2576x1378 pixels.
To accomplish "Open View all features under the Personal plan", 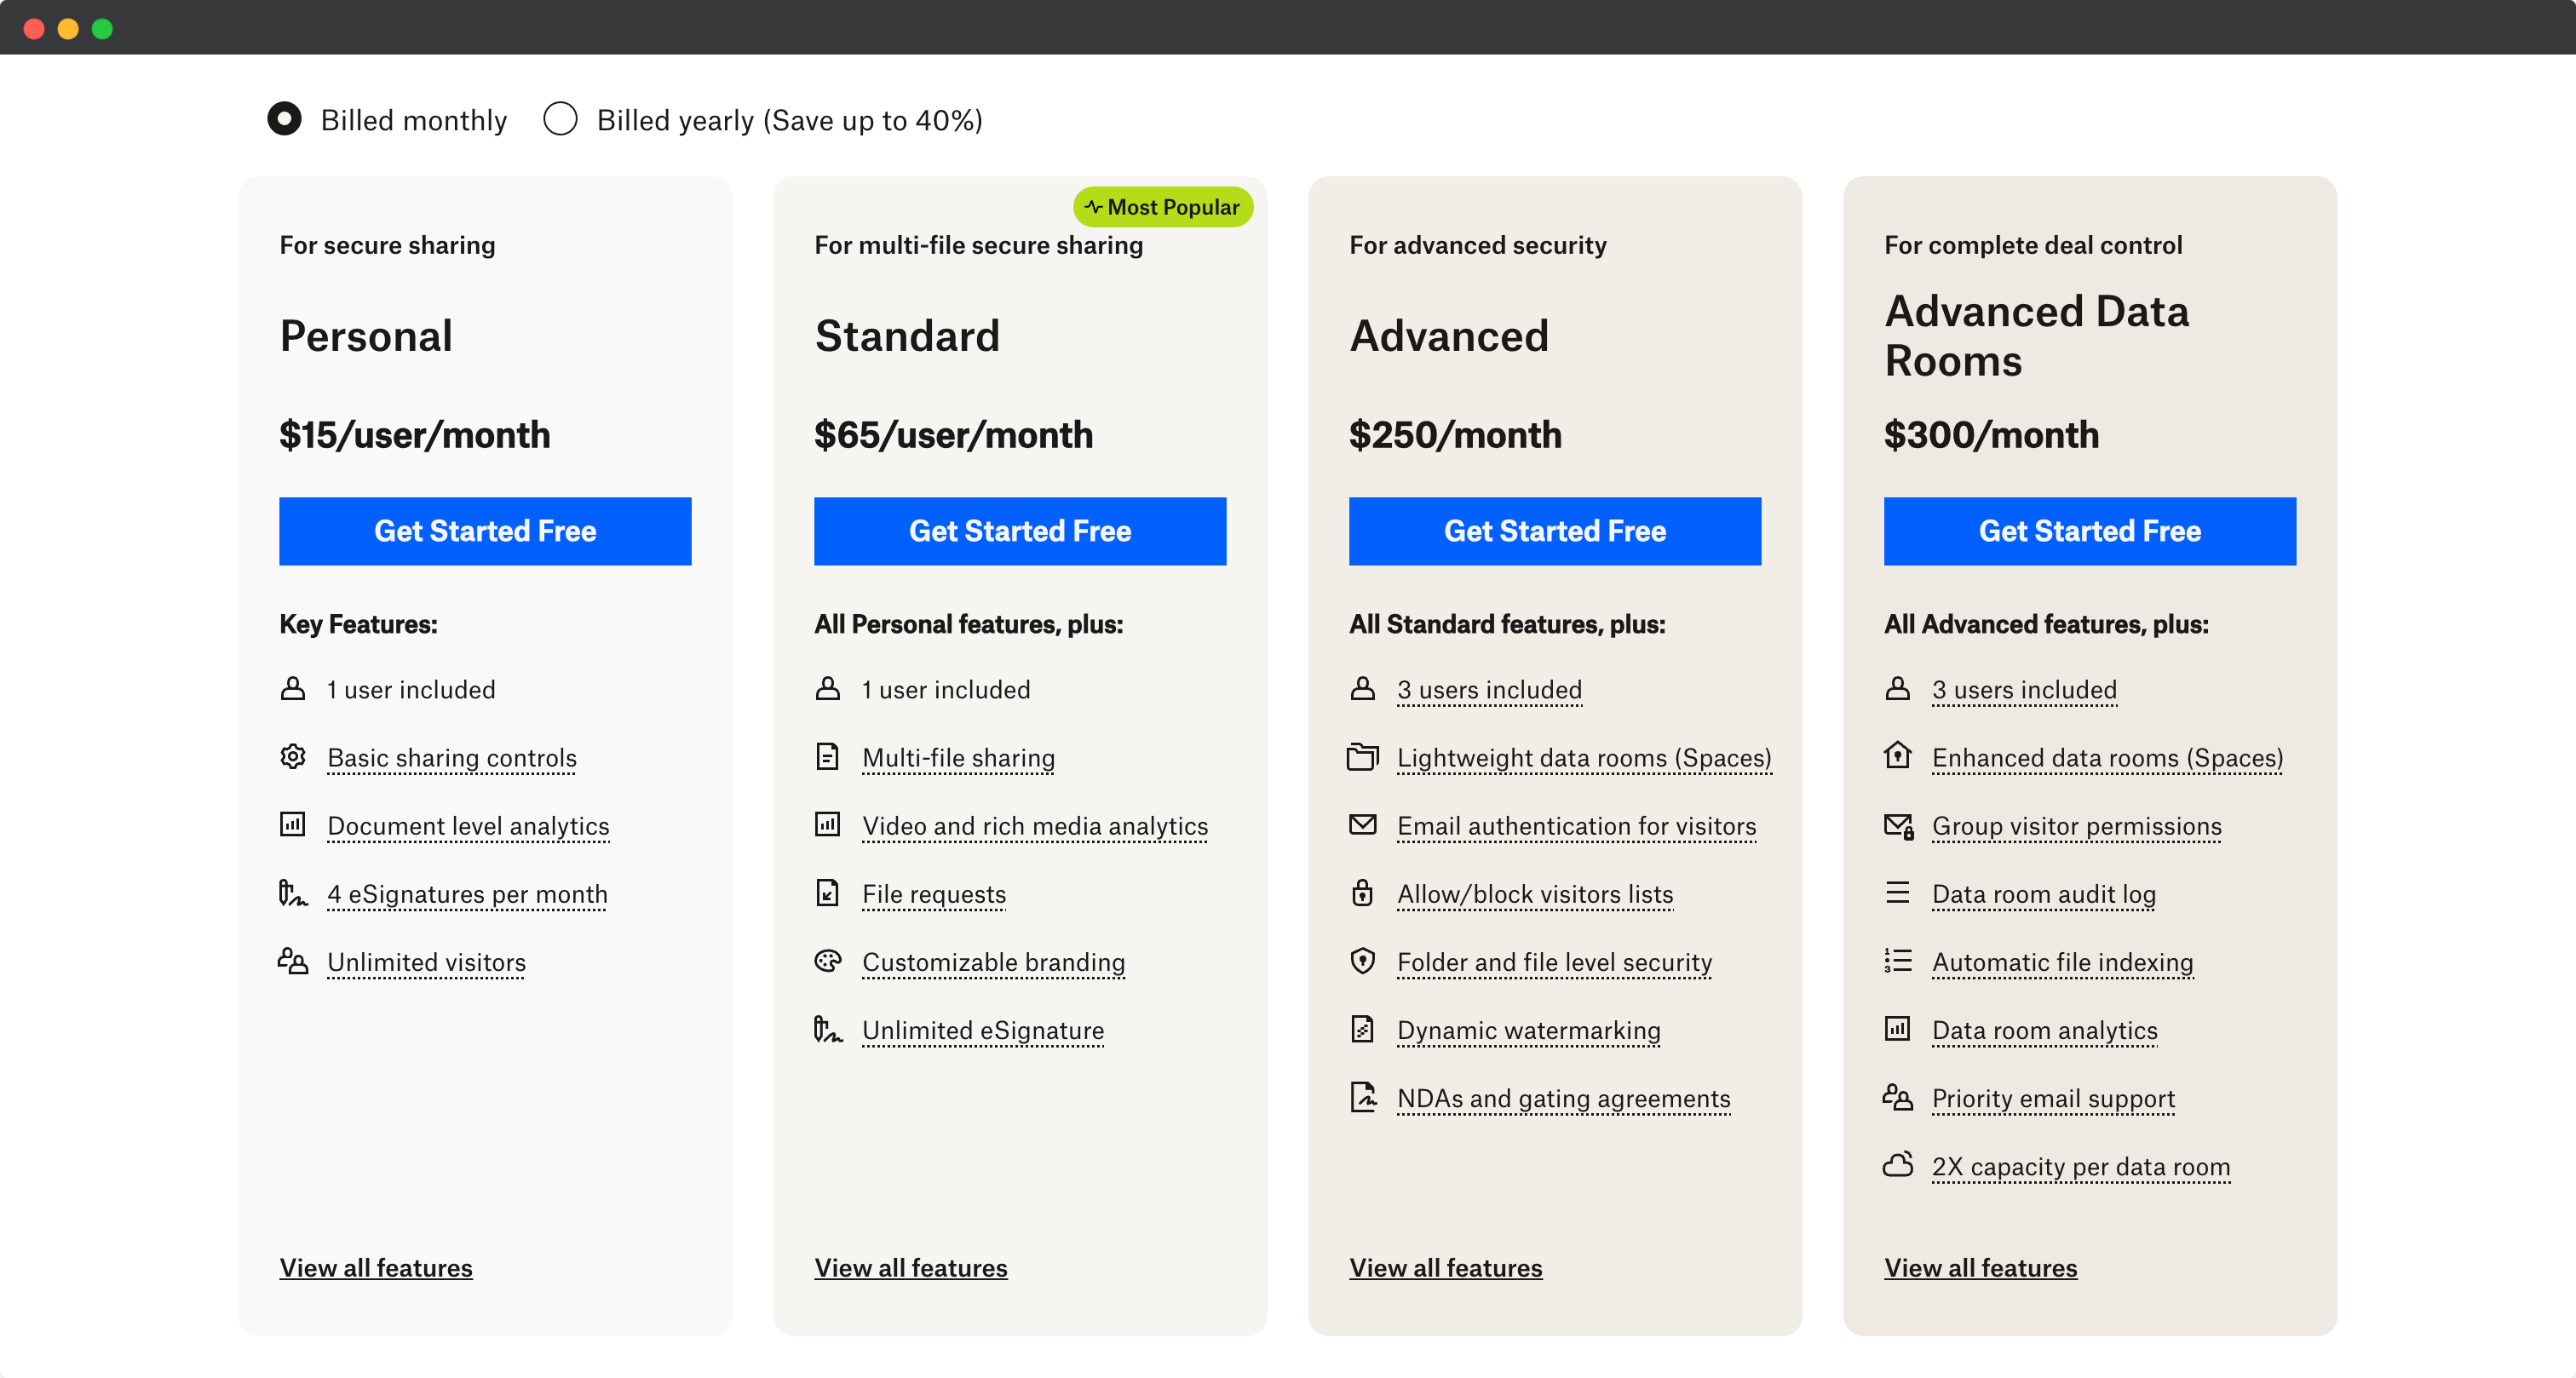I will pyautogui.click(x=375, y=1267).
